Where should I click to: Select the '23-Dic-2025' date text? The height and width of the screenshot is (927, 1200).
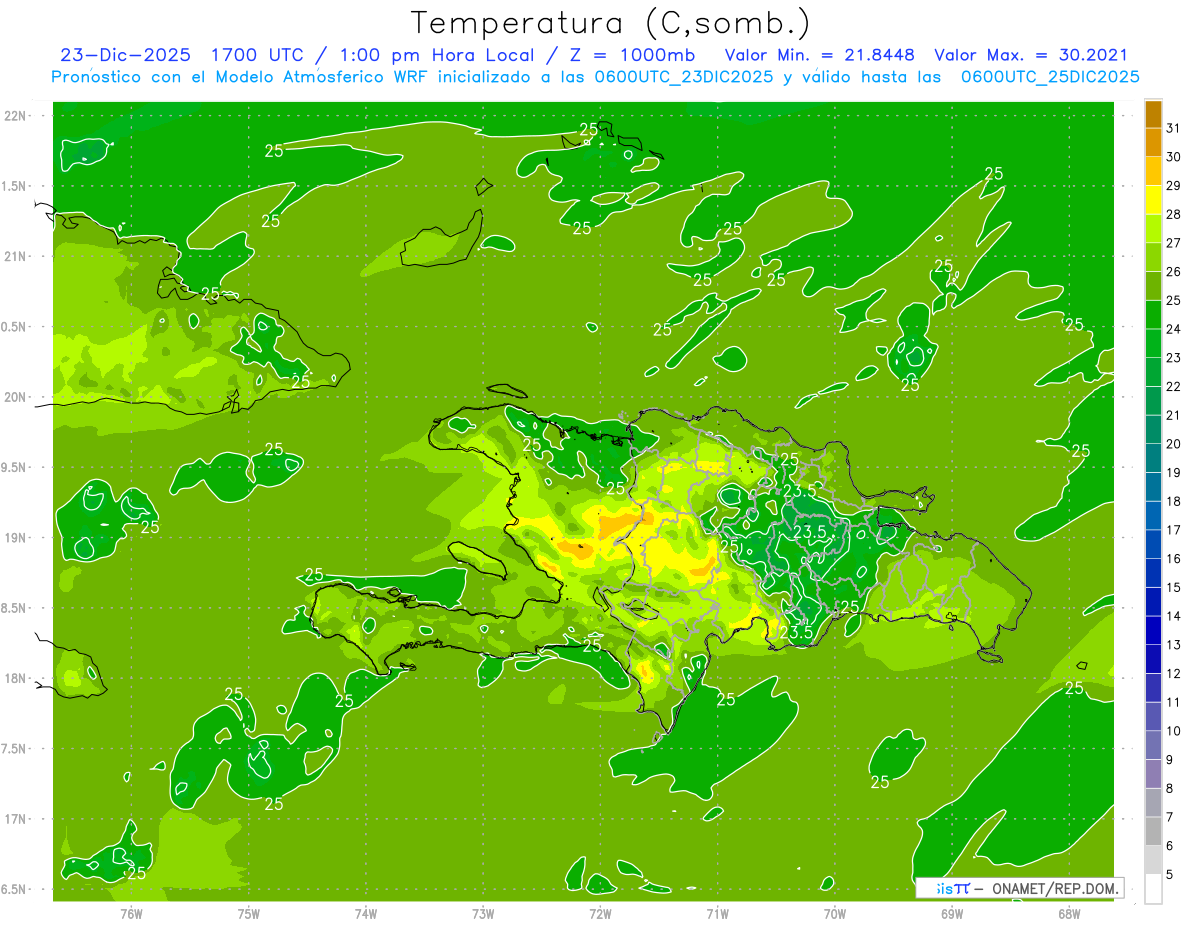(x=125, y=55)
